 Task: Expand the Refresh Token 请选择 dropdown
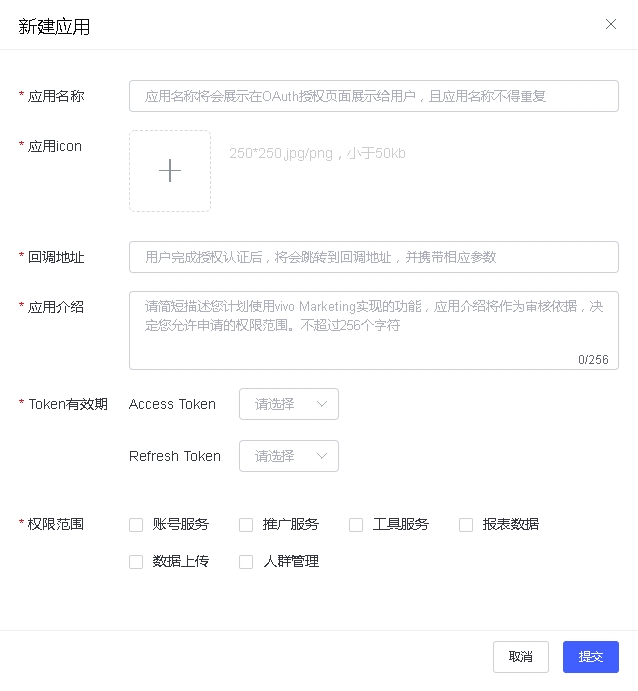tap(289, 456)
